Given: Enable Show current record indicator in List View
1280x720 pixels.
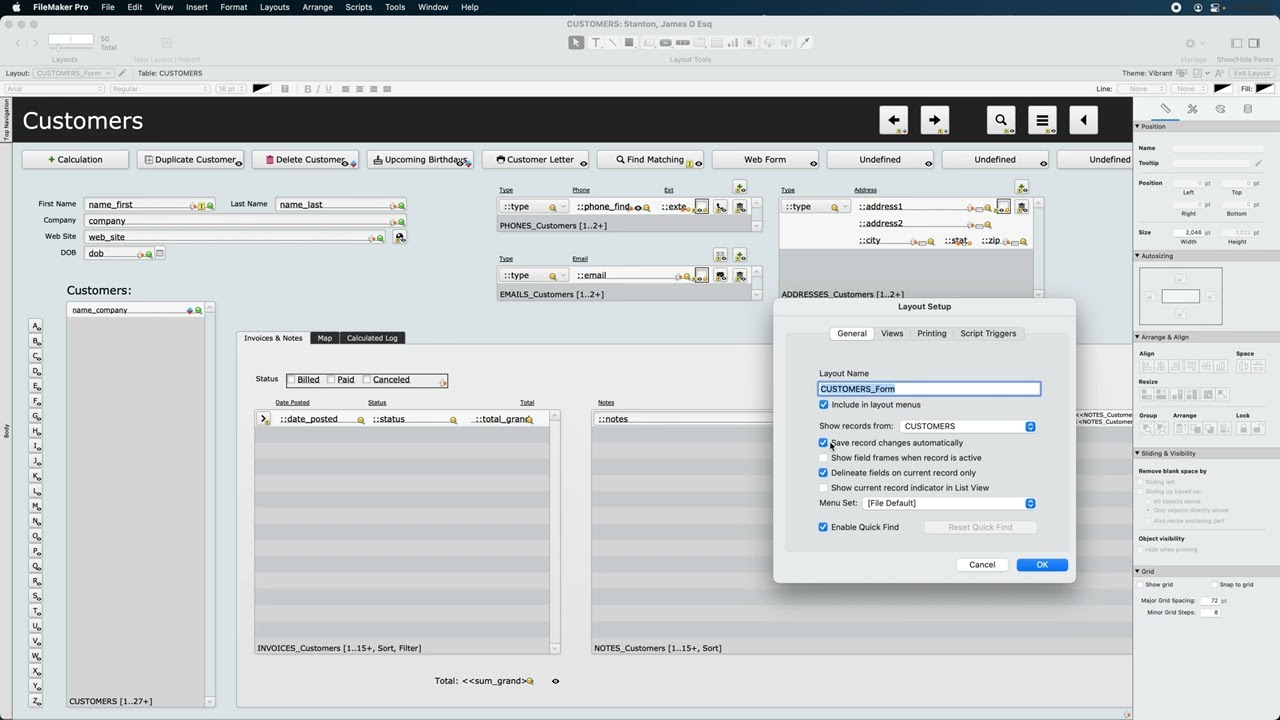Looking at the screenshot, I should [x=824, y=488].
